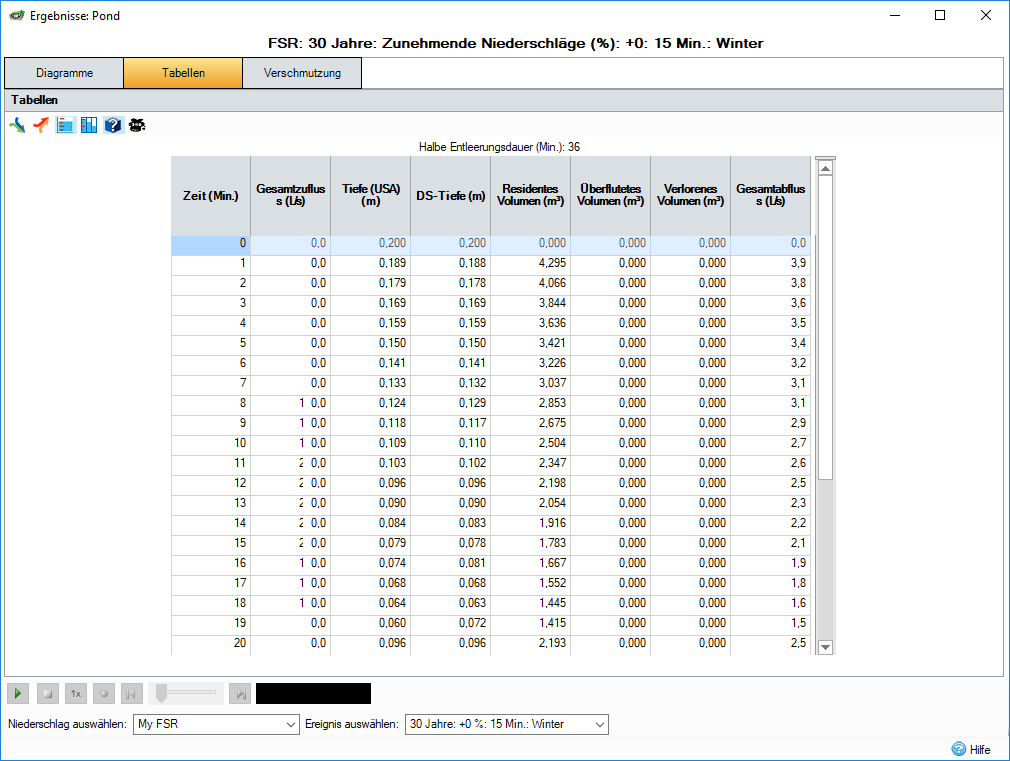Viewport: 1010px width, 761px height.
Task: Click the table scrollbar up arrow
Action: pos(825,168)
